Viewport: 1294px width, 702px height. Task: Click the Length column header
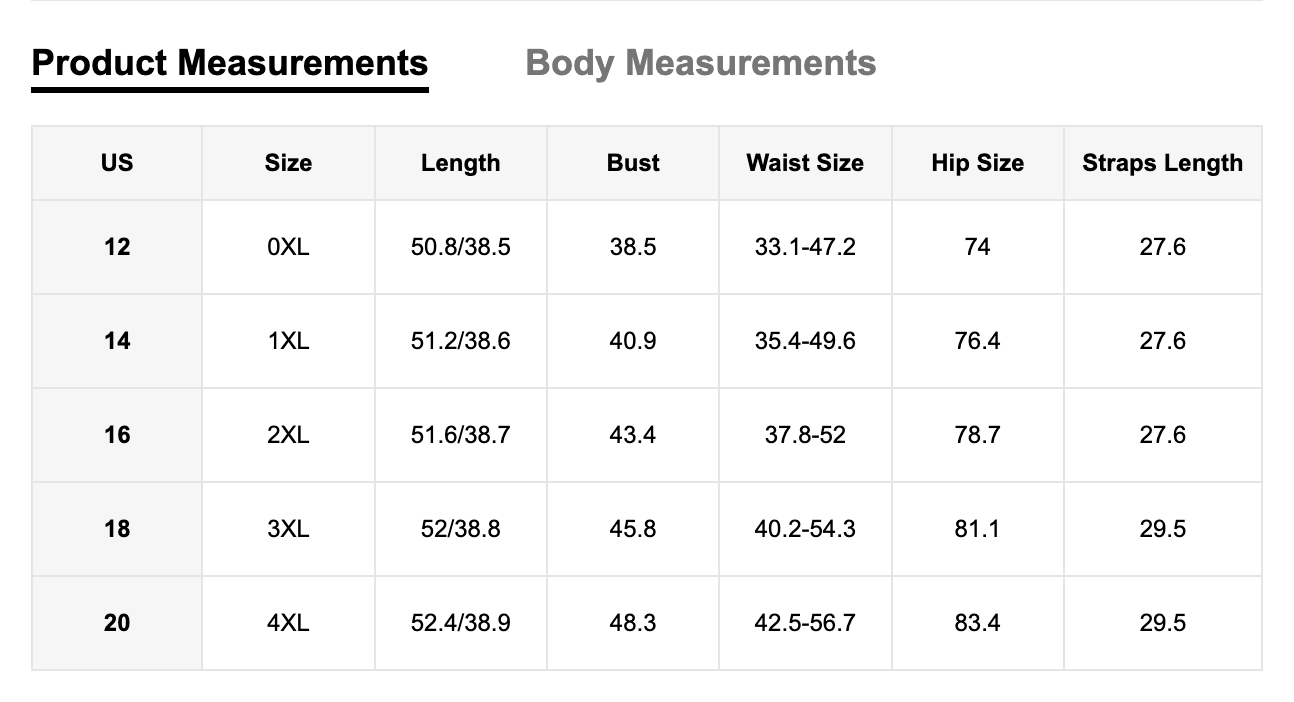coord(460,163)
